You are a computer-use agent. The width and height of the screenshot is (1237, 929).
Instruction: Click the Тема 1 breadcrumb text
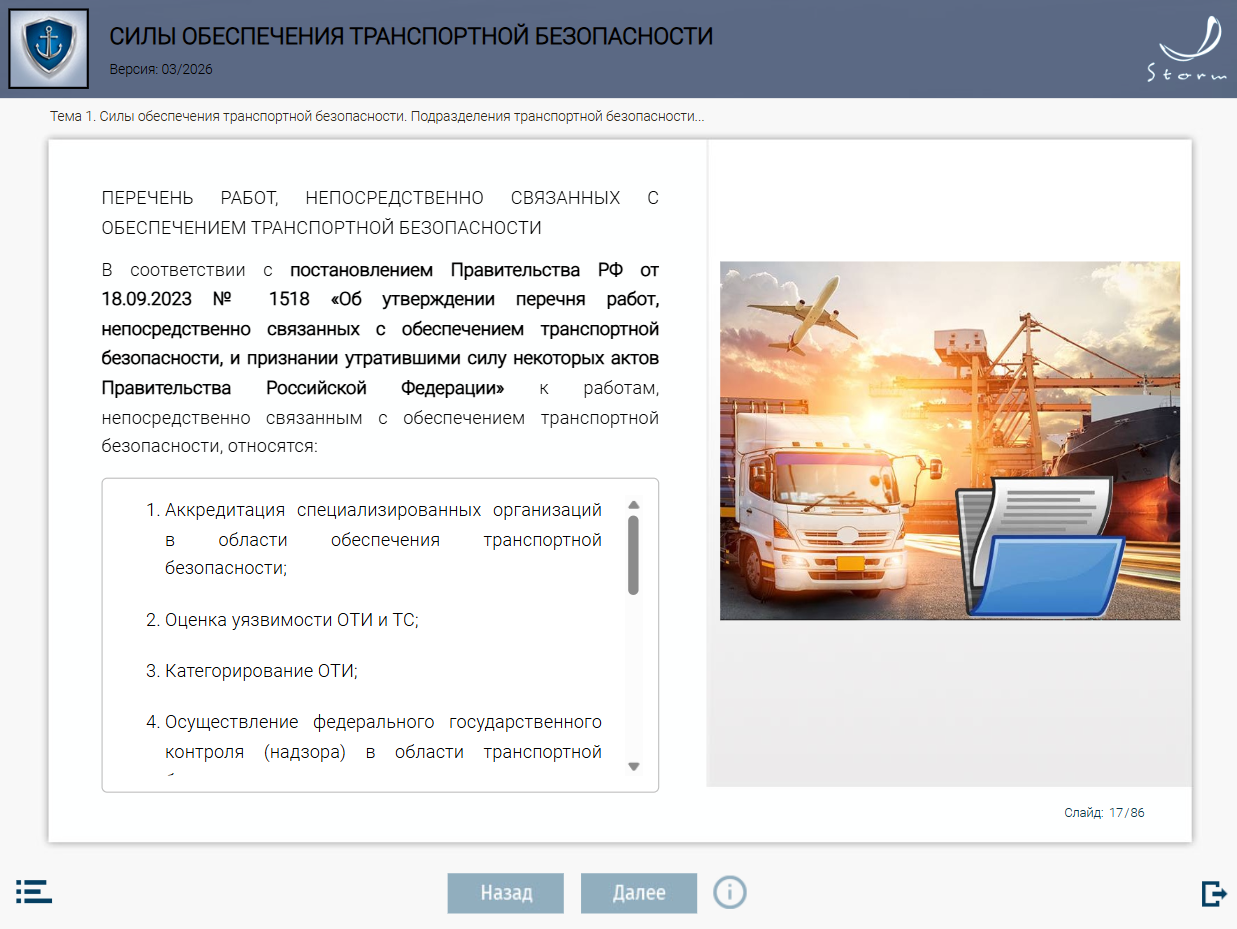[x=377, y=117]
